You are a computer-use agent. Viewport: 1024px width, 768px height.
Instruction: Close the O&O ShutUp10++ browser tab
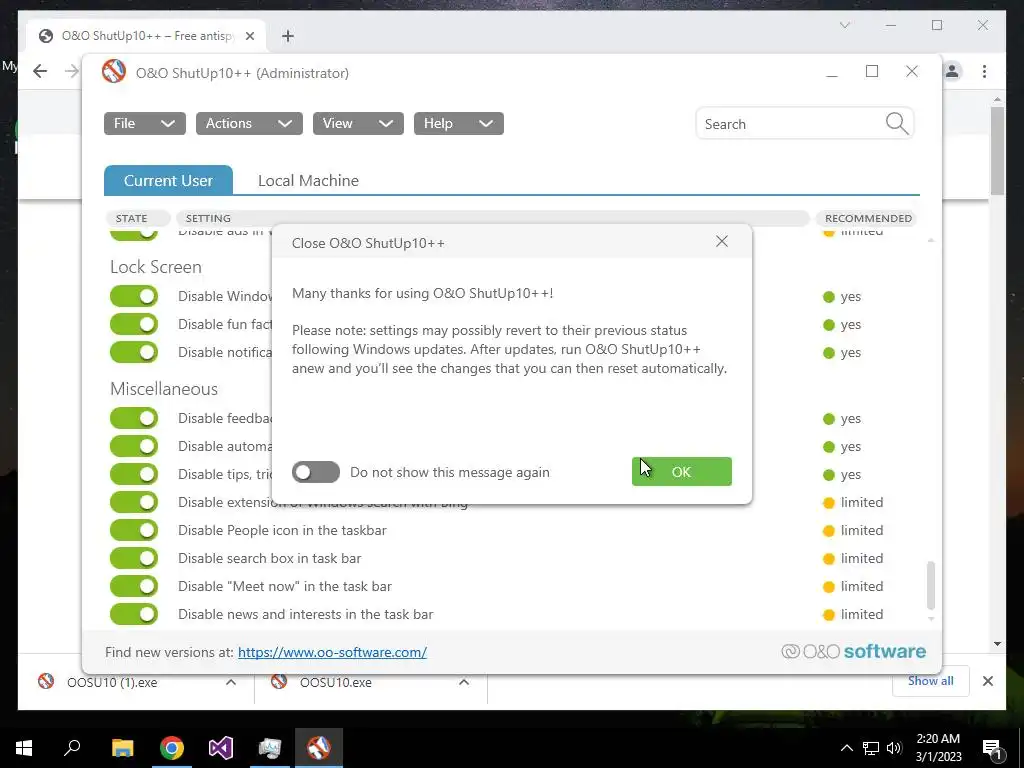point(249,36)
